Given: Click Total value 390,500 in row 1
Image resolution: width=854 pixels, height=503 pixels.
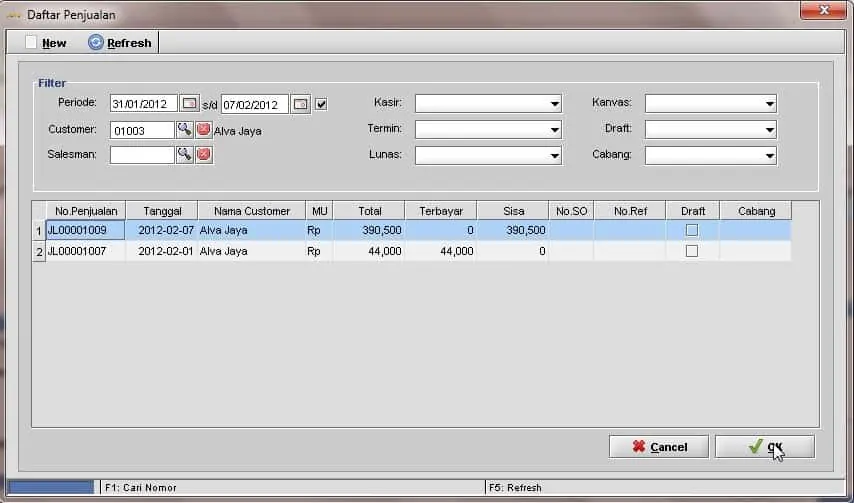Looking at the screenshot, I should pos(369,230).
